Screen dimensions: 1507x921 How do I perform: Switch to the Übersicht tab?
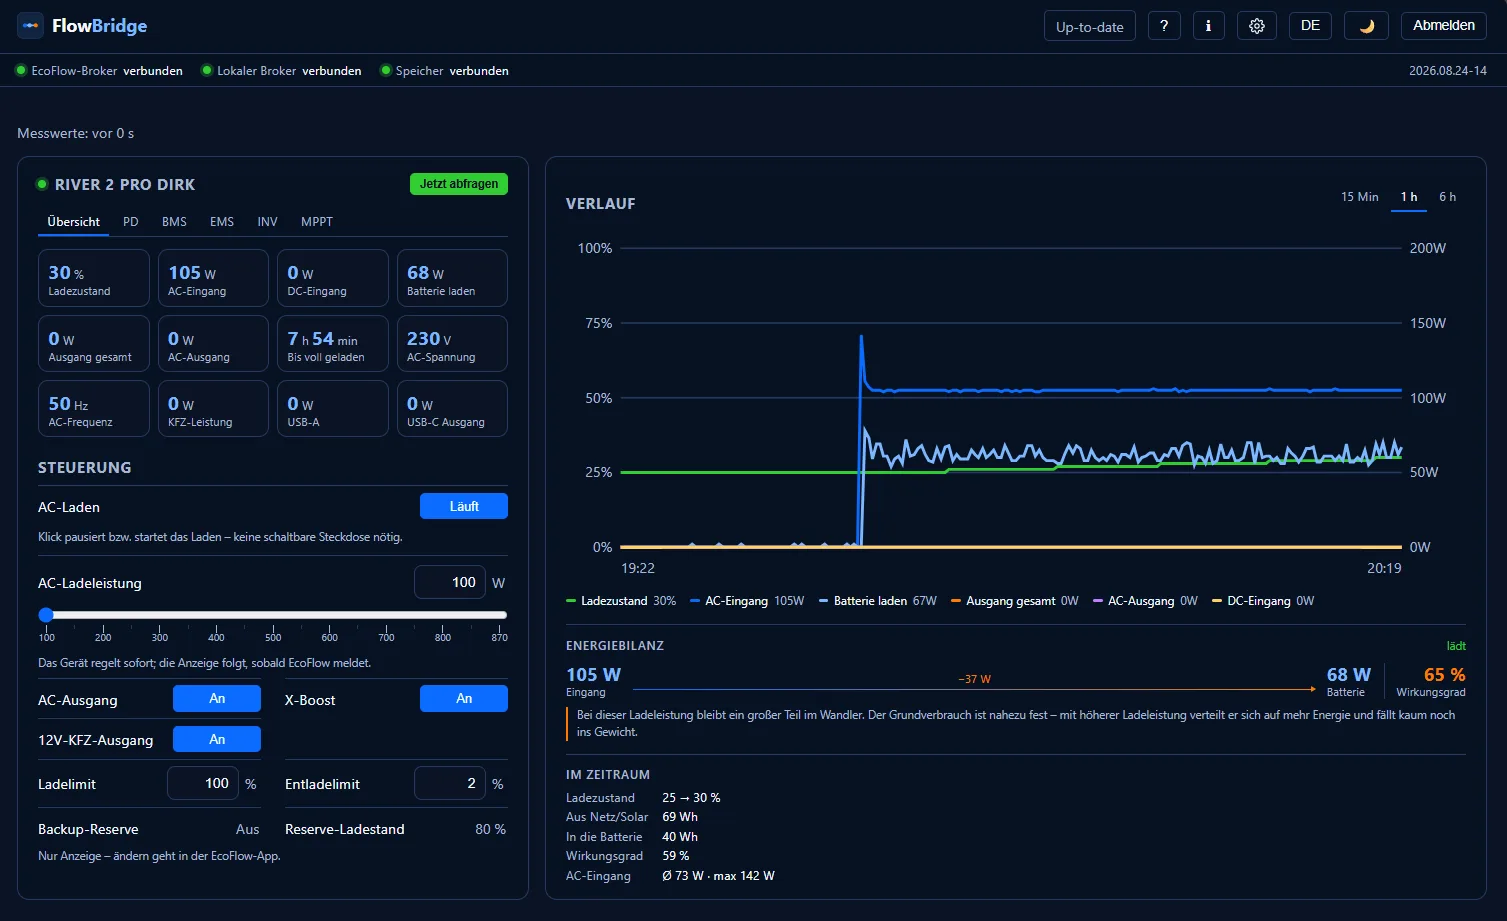73,222
